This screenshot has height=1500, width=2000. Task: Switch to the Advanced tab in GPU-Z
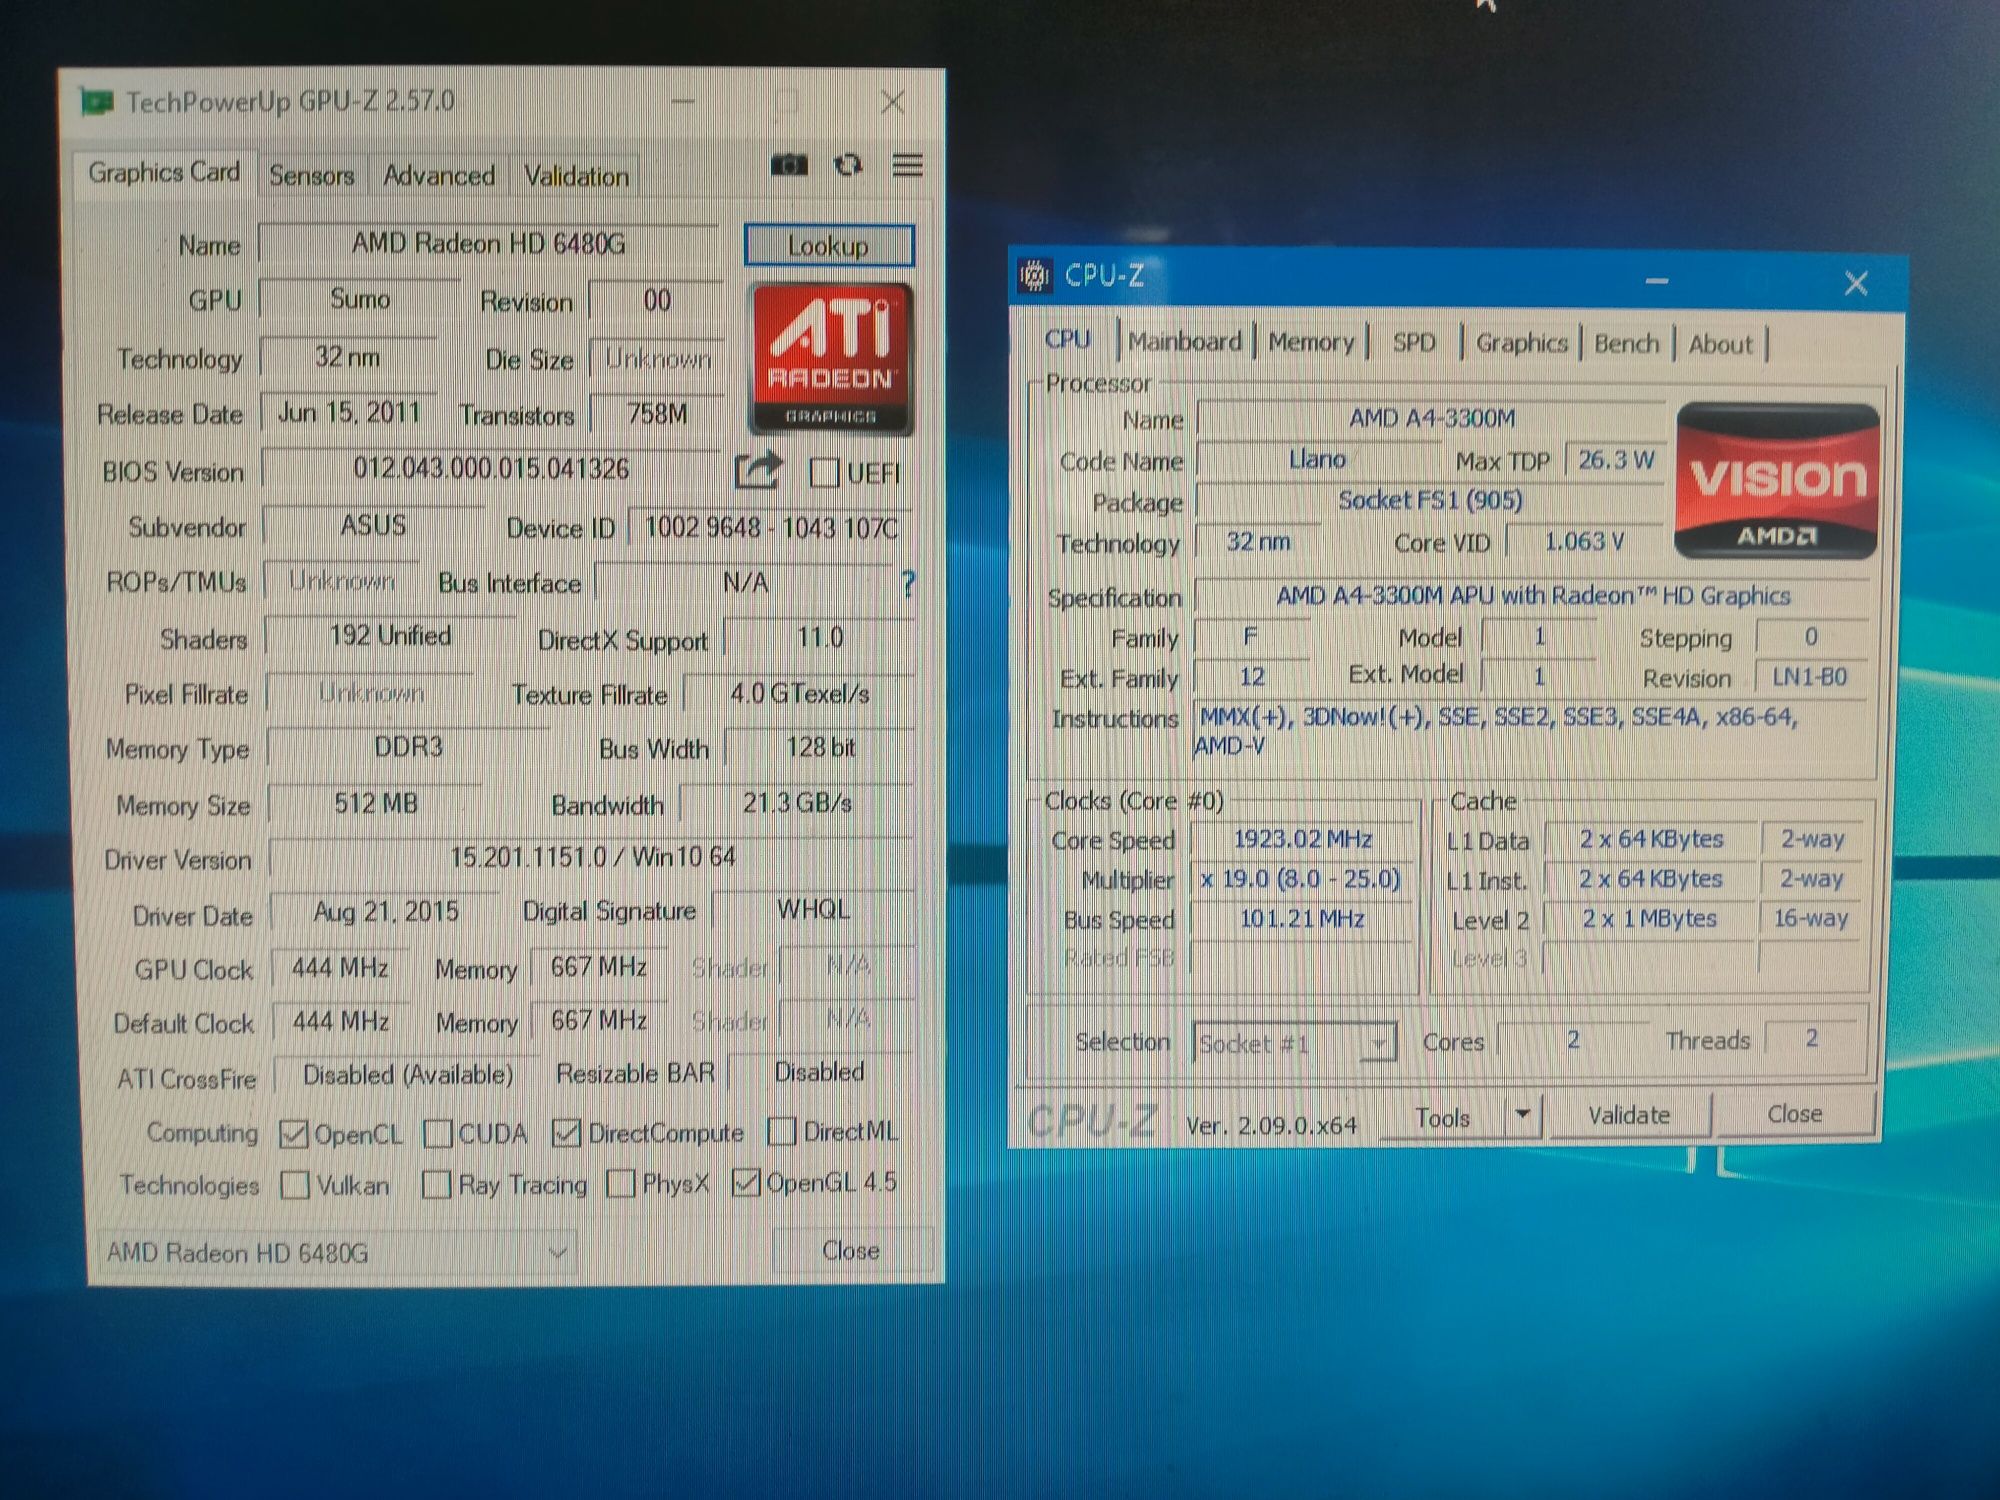coord(439,176)
